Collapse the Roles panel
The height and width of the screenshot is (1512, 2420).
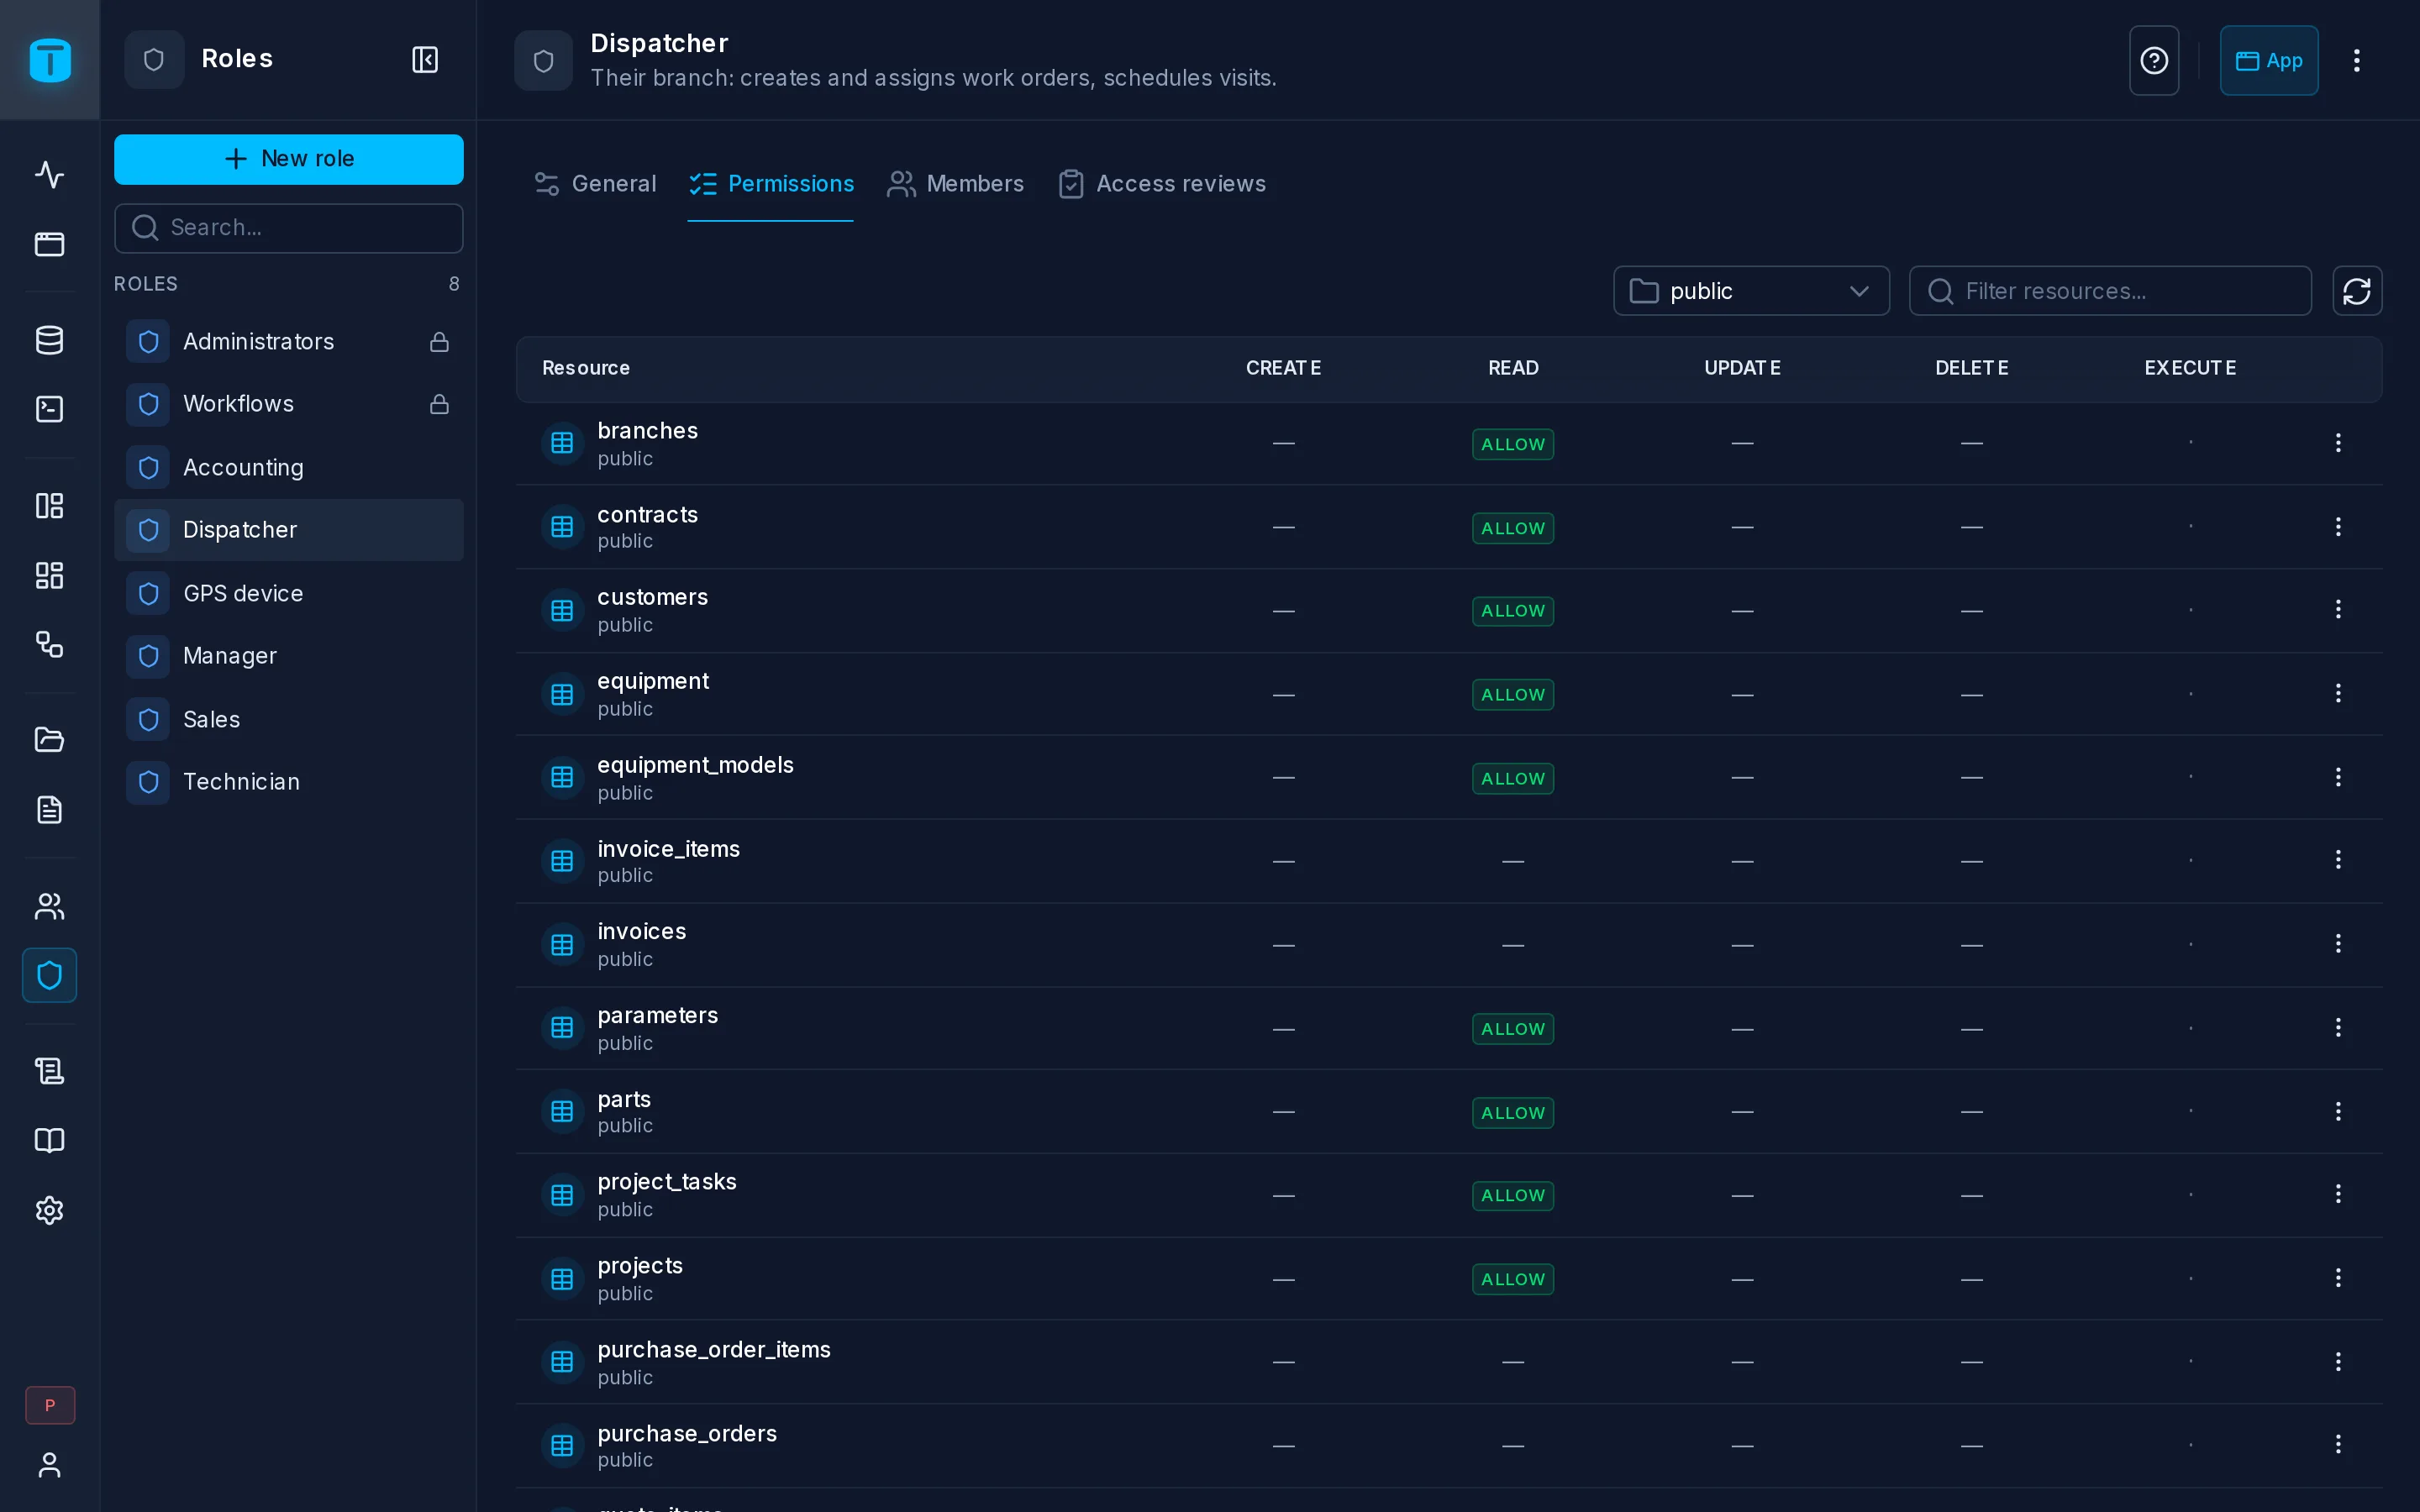click(425, 59)
